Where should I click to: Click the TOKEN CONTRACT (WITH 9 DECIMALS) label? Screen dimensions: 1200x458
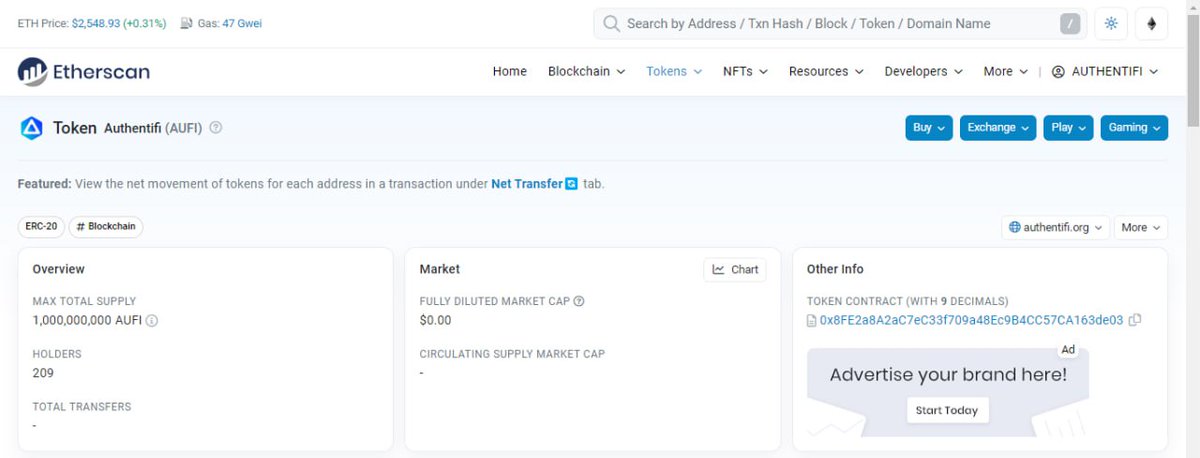tap(907, 301)
